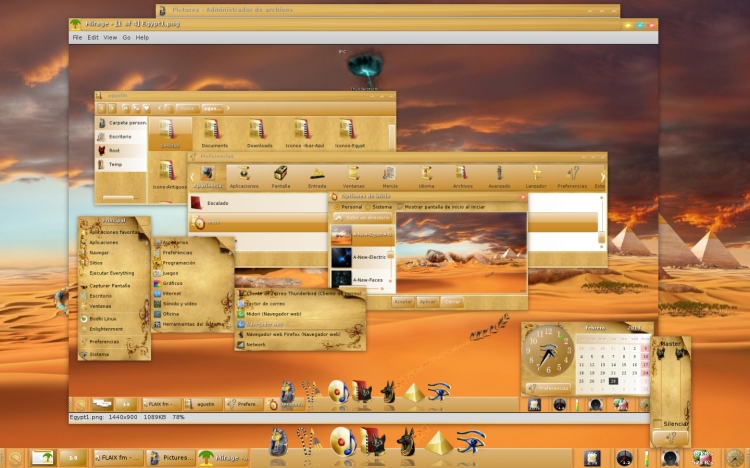Open the Aplicaciones tab icon in Preferencias window
Viewport: 750px width, 468px height.
[x=244, y=177]
